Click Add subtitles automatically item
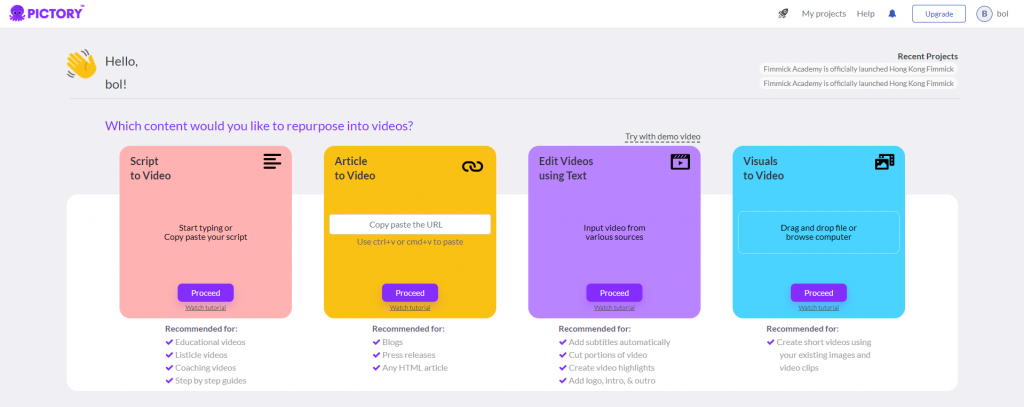 pyautogui.click(x=615, y=342)
